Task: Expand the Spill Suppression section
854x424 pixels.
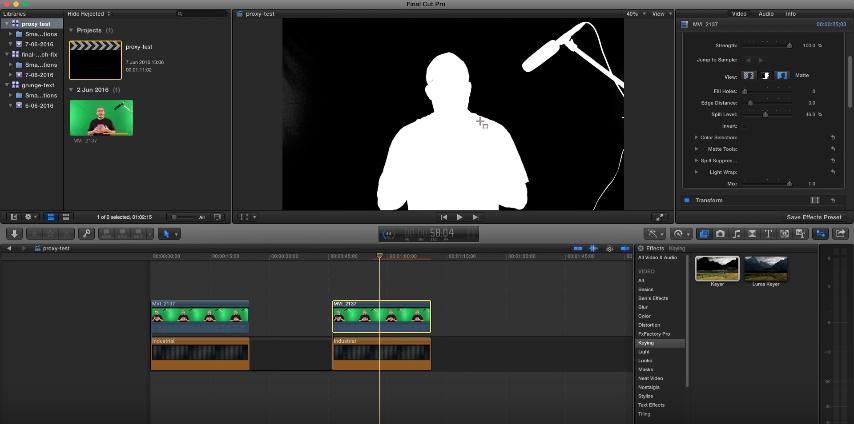Action: click(x=696, y=161)
